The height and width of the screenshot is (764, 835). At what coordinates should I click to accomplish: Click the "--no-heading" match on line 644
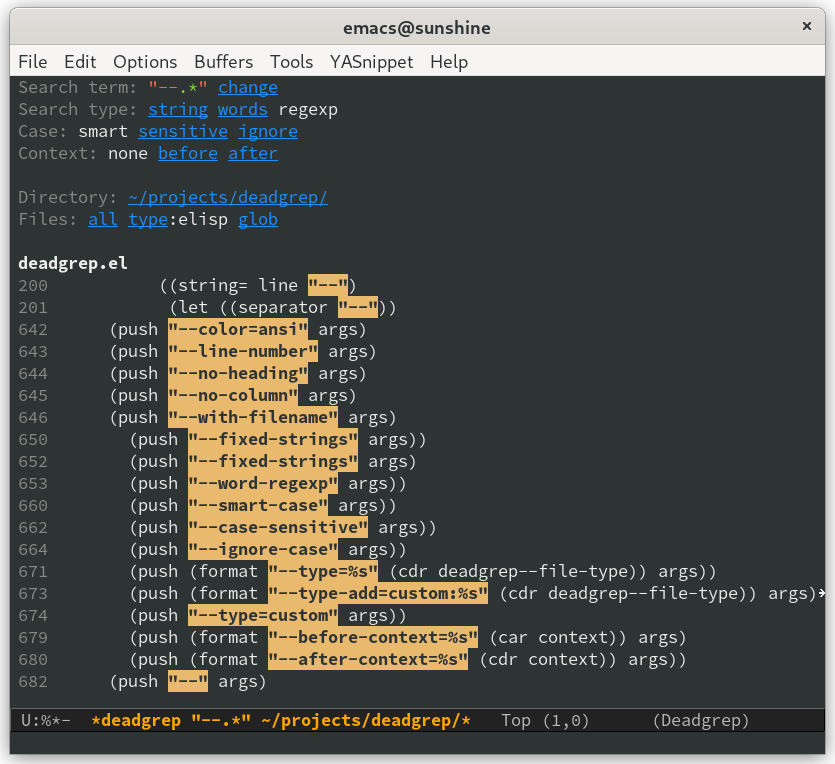coord(238,373)
